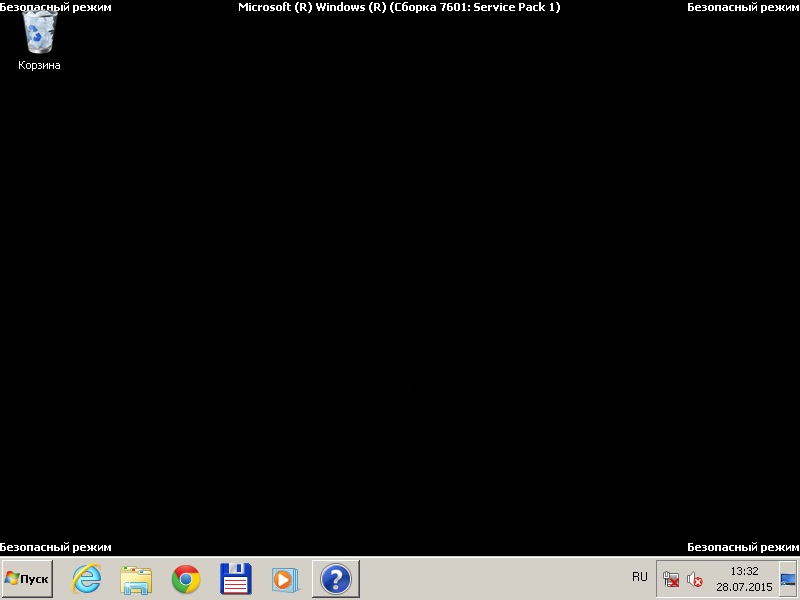
Task: Launch Internet Explorer from the taskbar
Action: pos(86,579)
